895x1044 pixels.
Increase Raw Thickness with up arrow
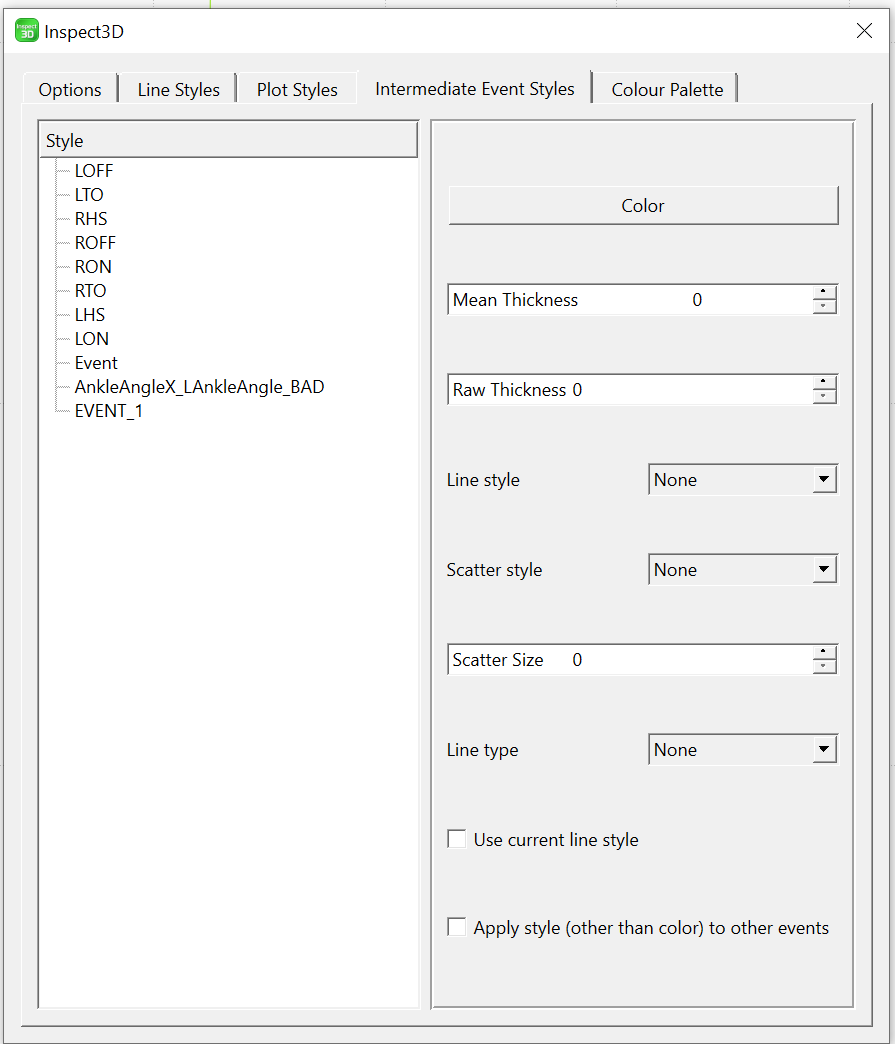(824, 382)
